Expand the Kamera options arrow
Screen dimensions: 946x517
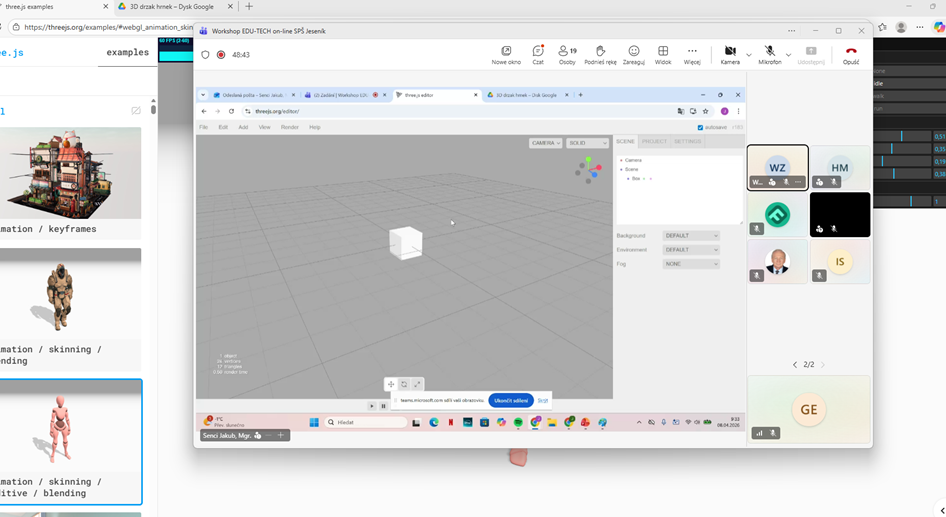click(749, 55)
